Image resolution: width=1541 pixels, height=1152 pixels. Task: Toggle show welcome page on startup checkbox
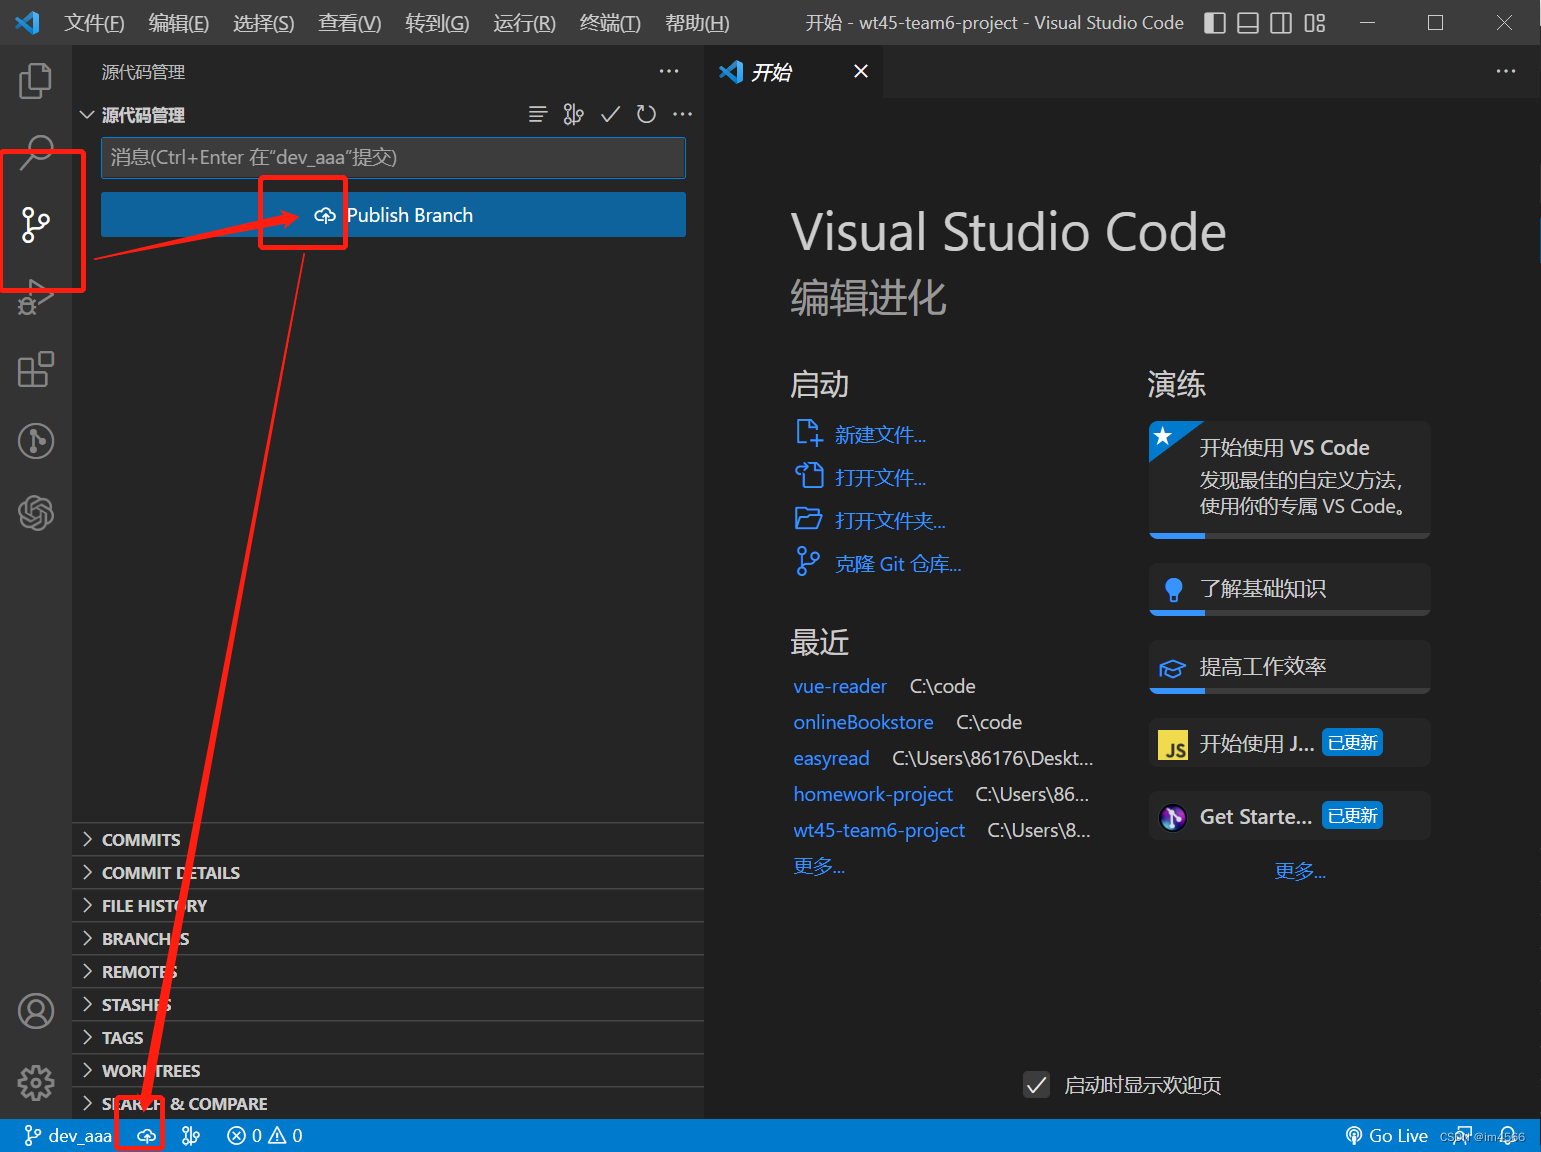pyautogui.click(x=1037, y=1085)
